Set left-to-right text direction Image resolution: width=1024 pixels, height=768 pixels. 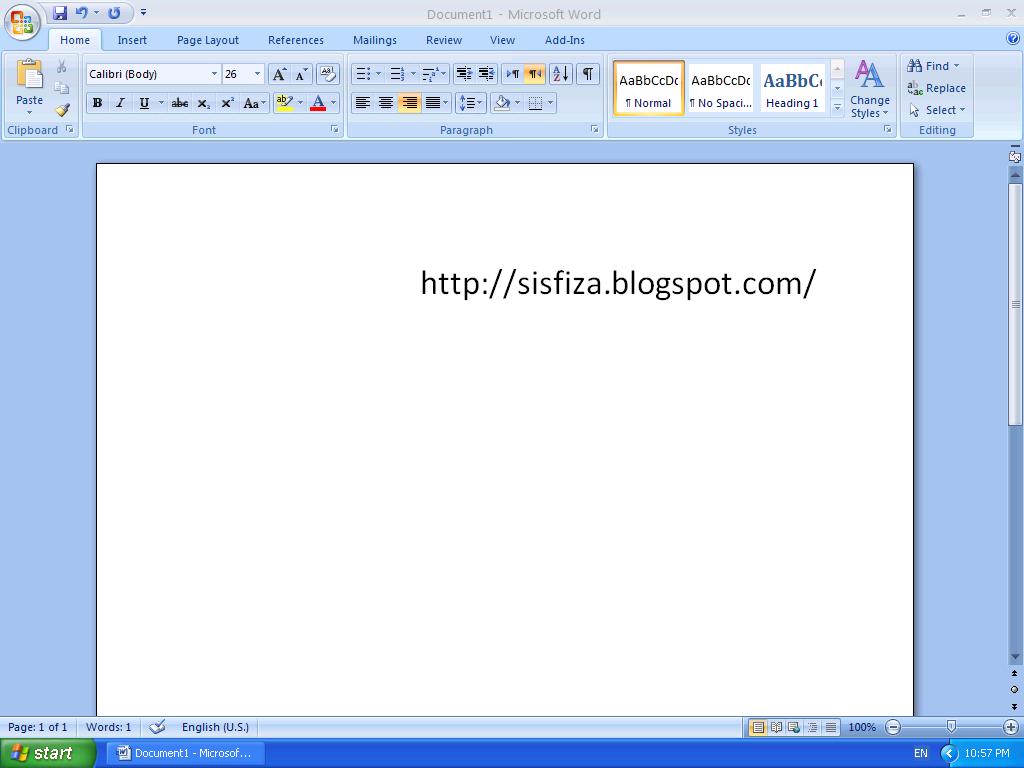[513, 74]
